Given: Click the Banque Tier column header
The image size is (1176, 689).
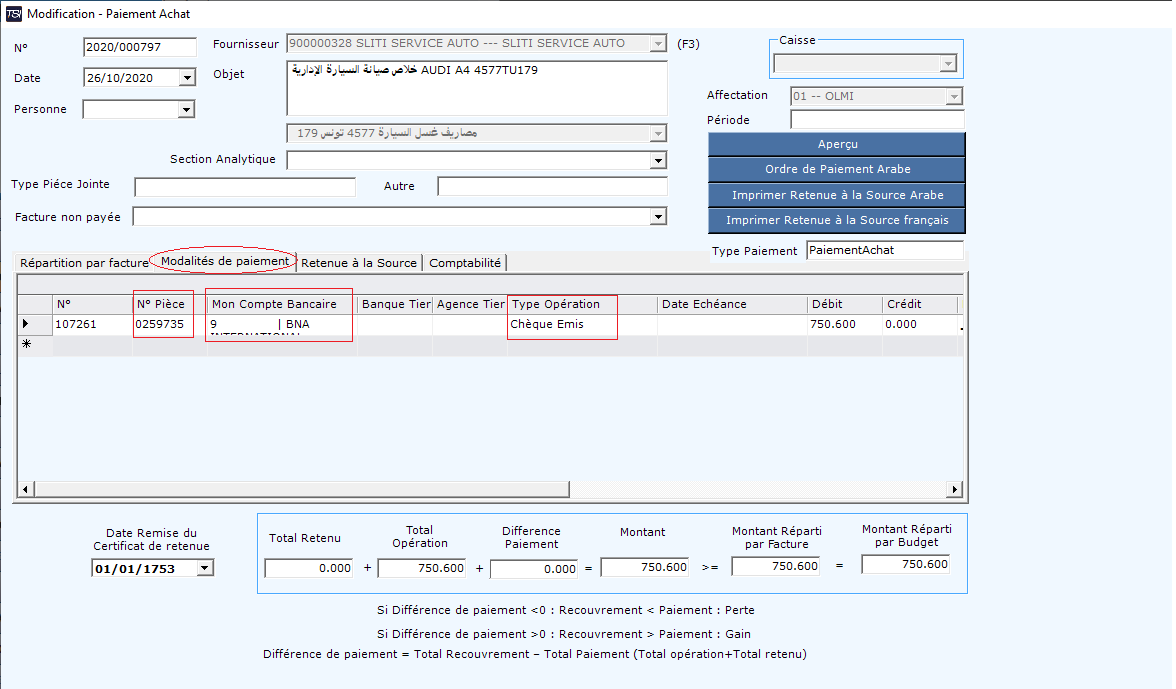Looking at the screenshot, I should click(x=395, y=304).
